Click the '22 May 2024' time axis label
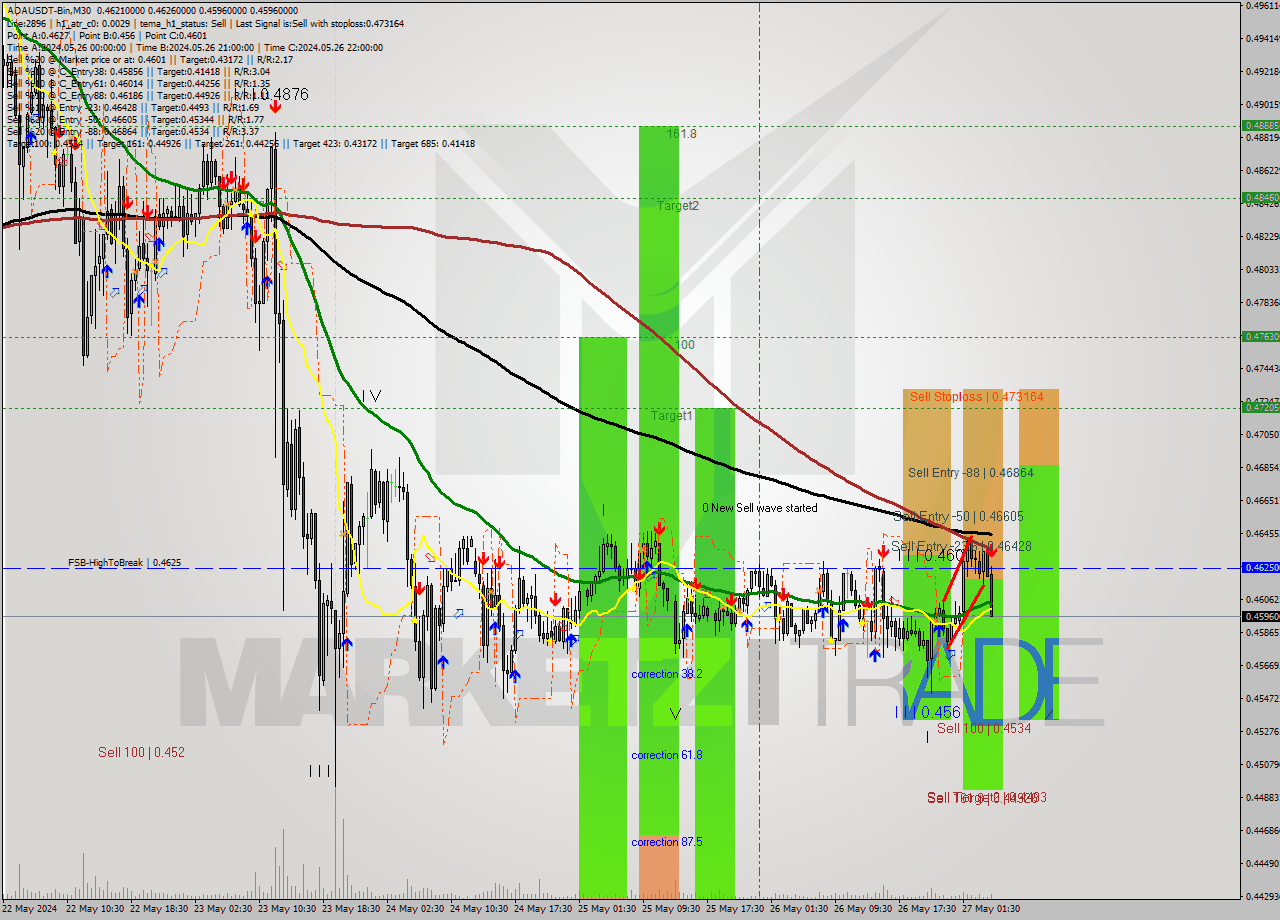Image resolution: width=1280 pixels, height=920 pixels. coord(30,909)
